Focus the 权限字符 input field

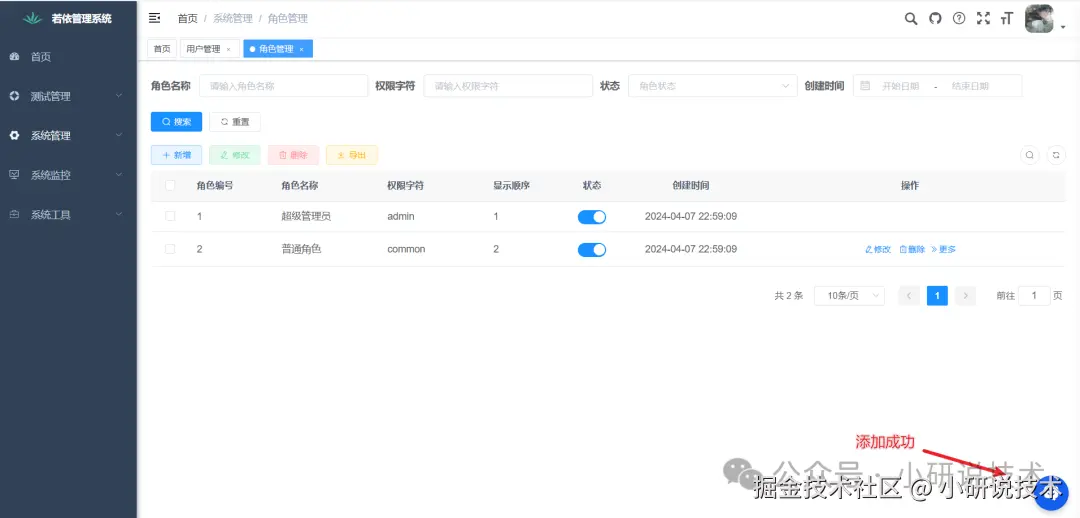coord(508,86)
